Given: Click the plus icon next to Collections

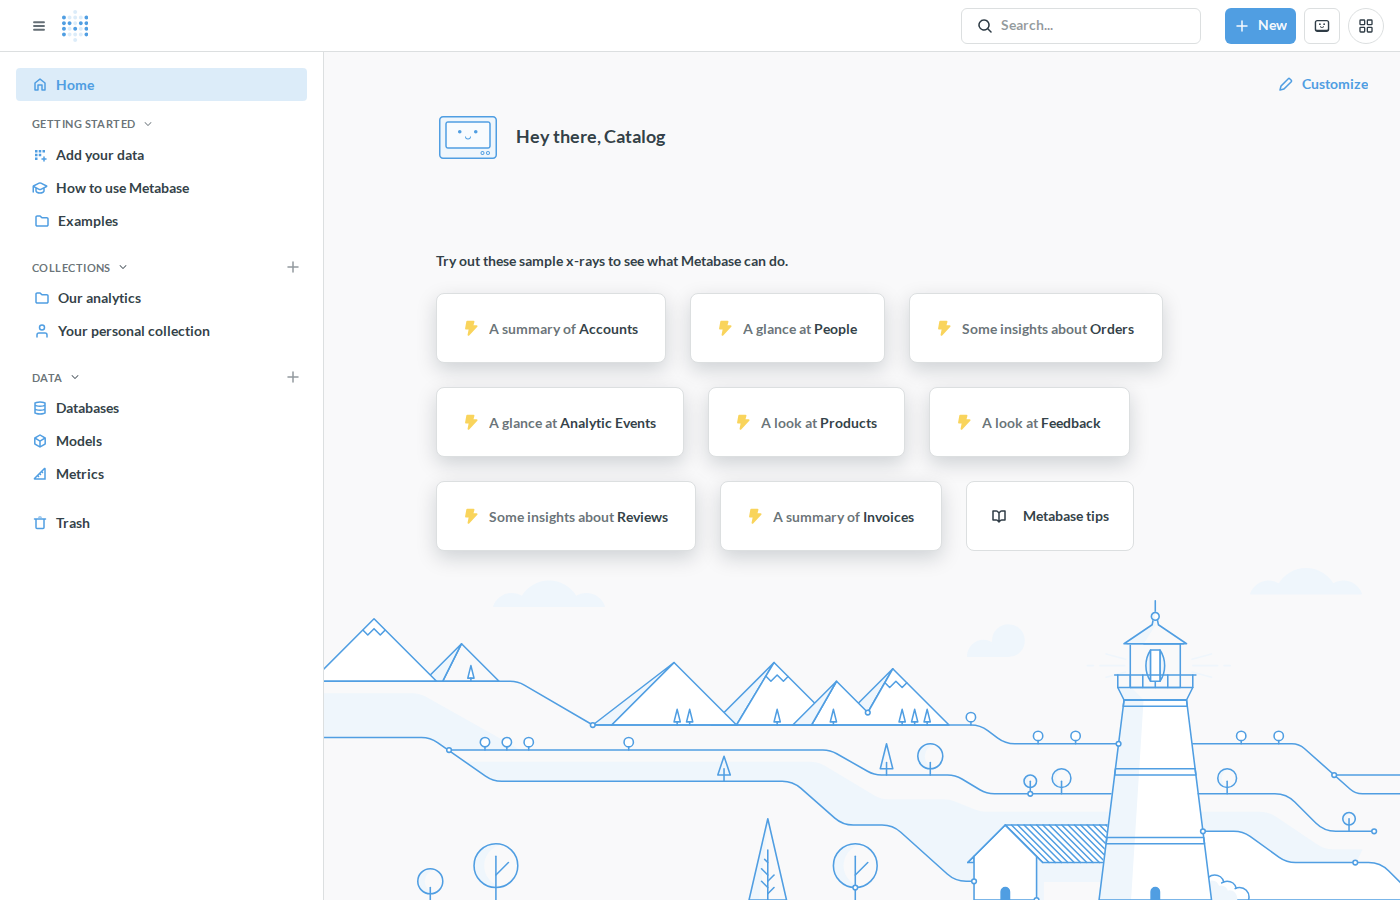Looking at the screenshot, I should (293, 267).
